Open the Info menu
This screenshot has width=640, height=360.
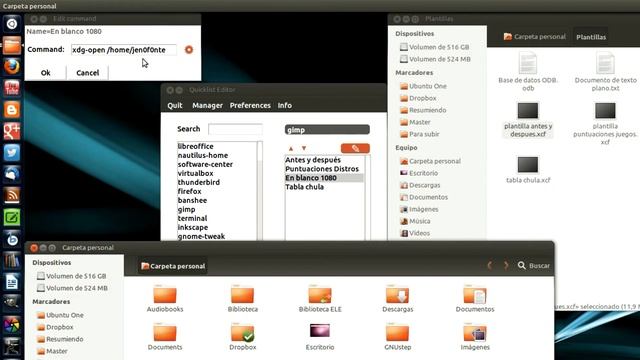click(x=284, y=105)
